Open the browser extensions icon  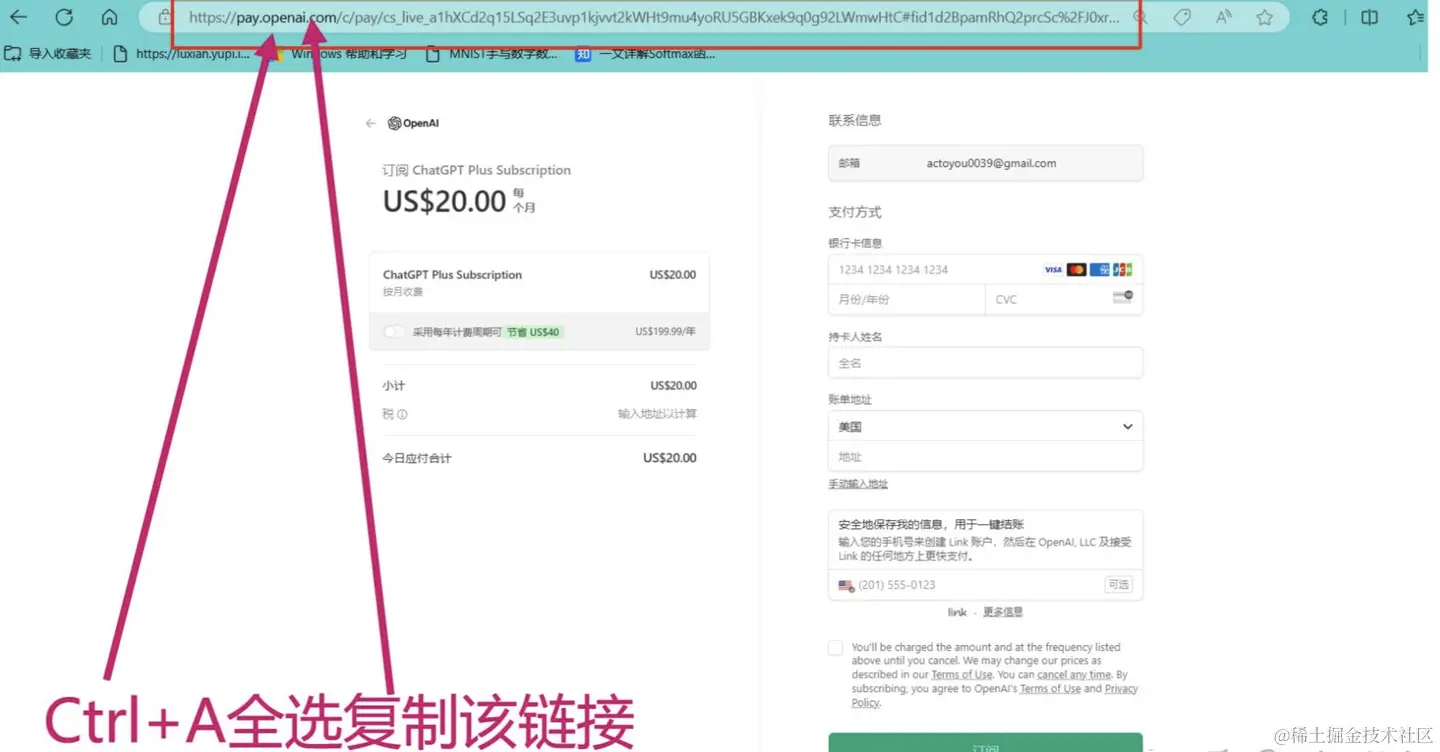(x=1320, y=17)
